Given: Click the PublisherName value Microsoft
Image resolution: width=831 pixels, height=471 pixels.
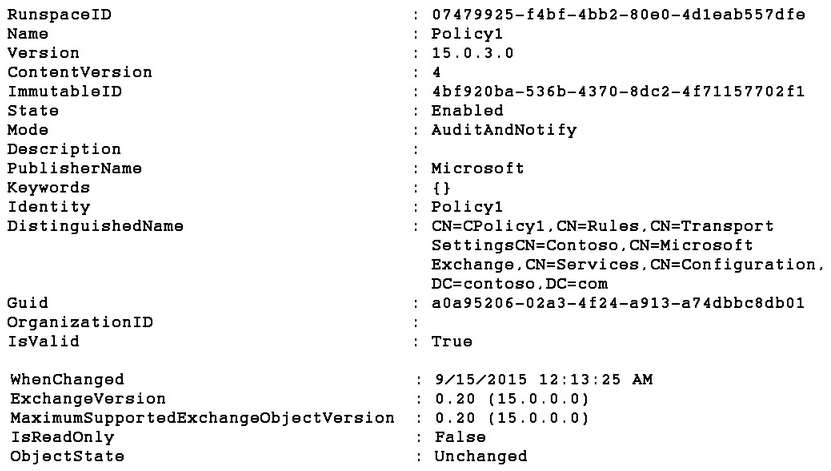Looking at the screenshot, I should point(478,168).
